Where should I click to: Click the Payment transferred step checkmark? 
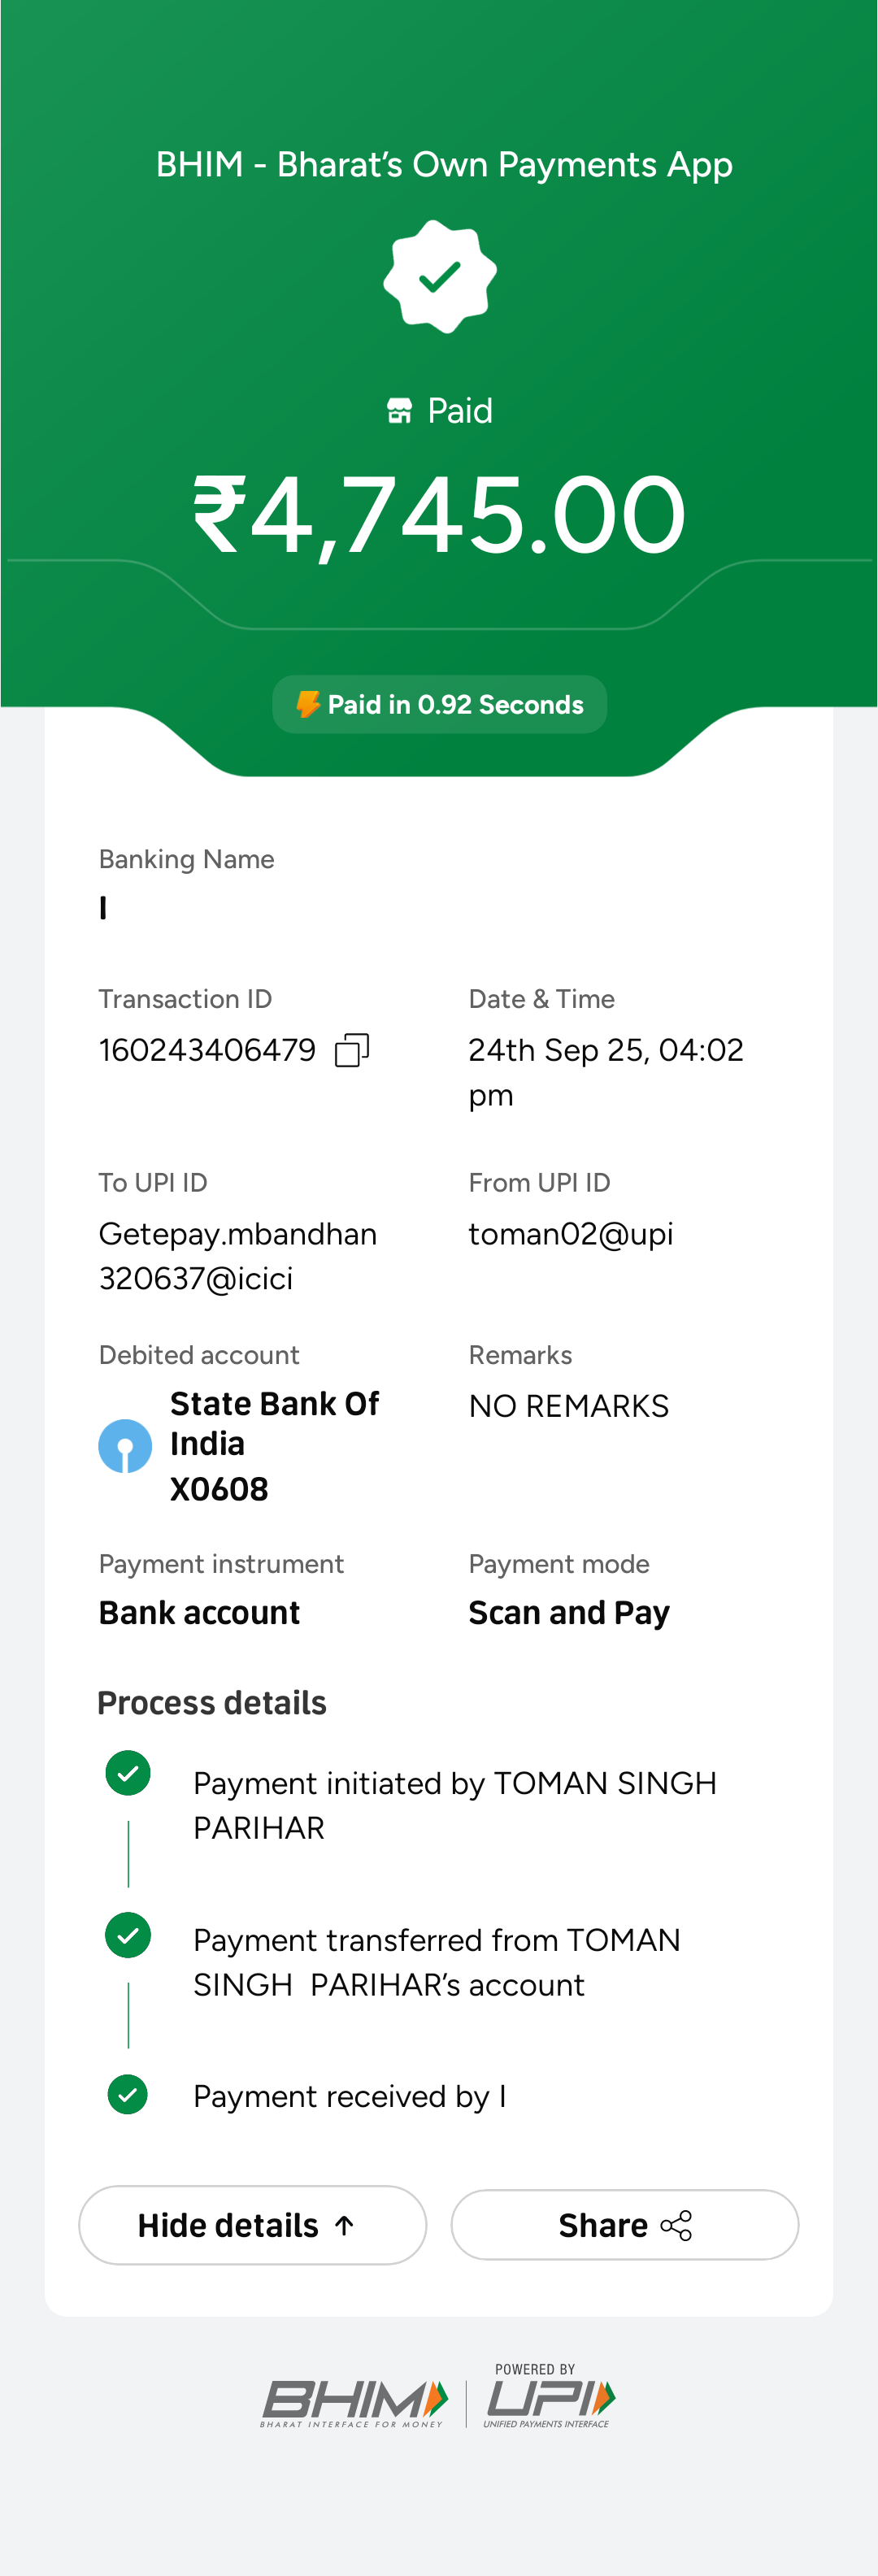pos(128,1935)
